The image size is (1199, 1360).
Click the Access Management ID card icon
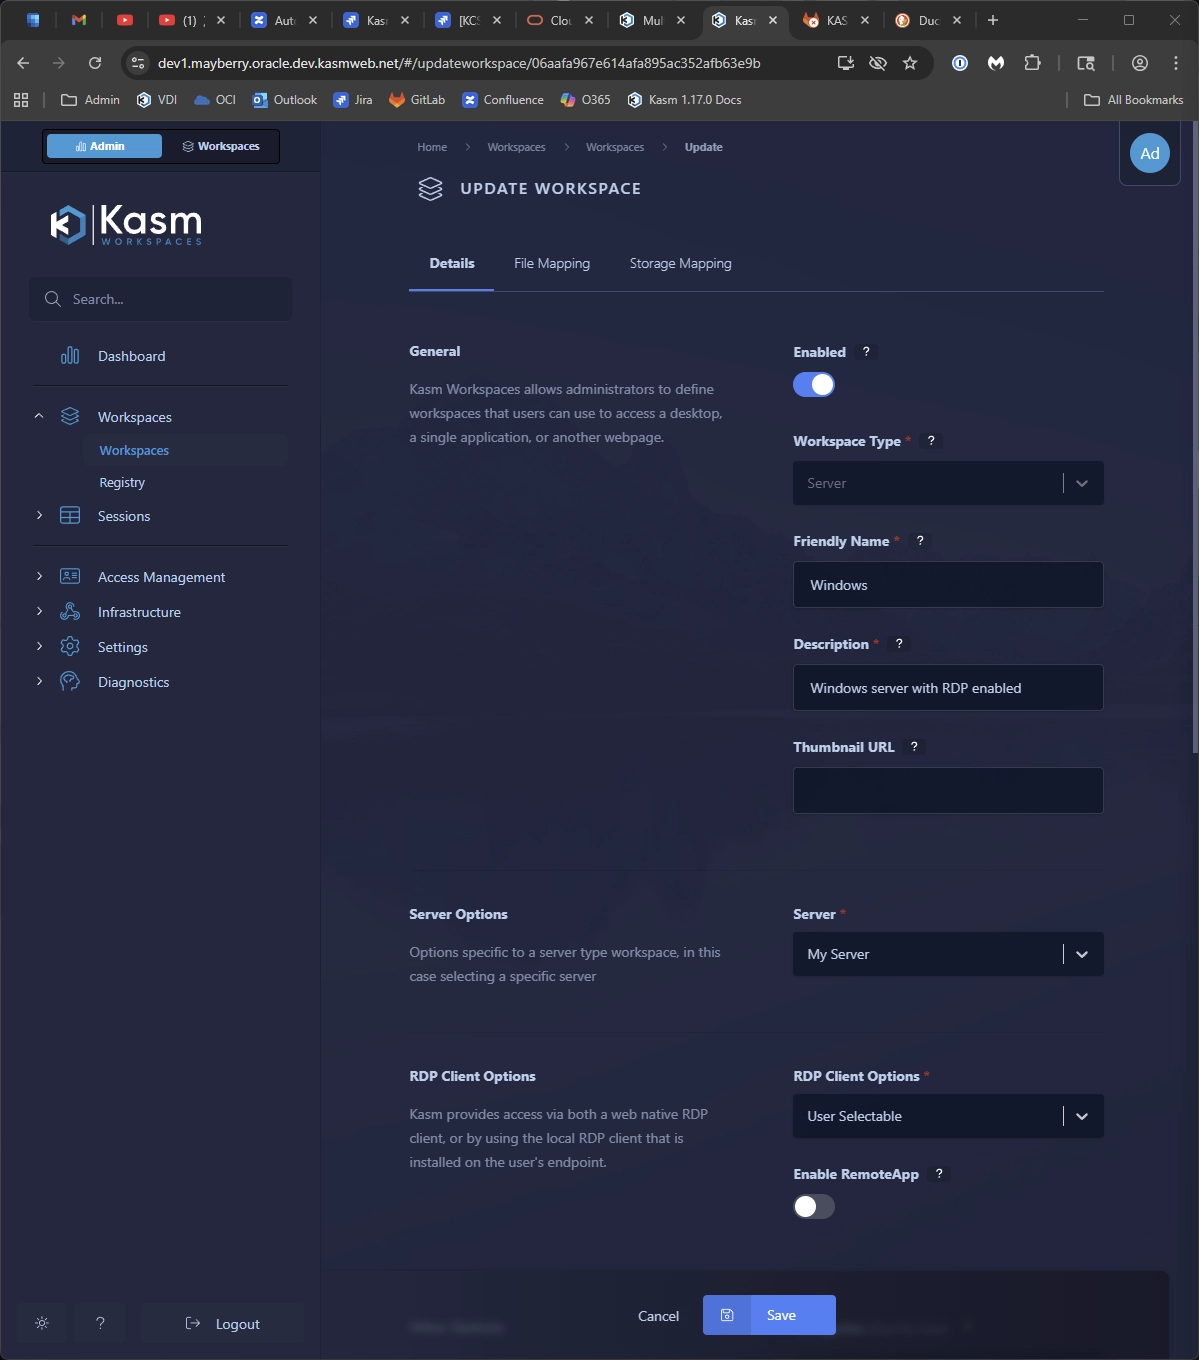(70, 576)
